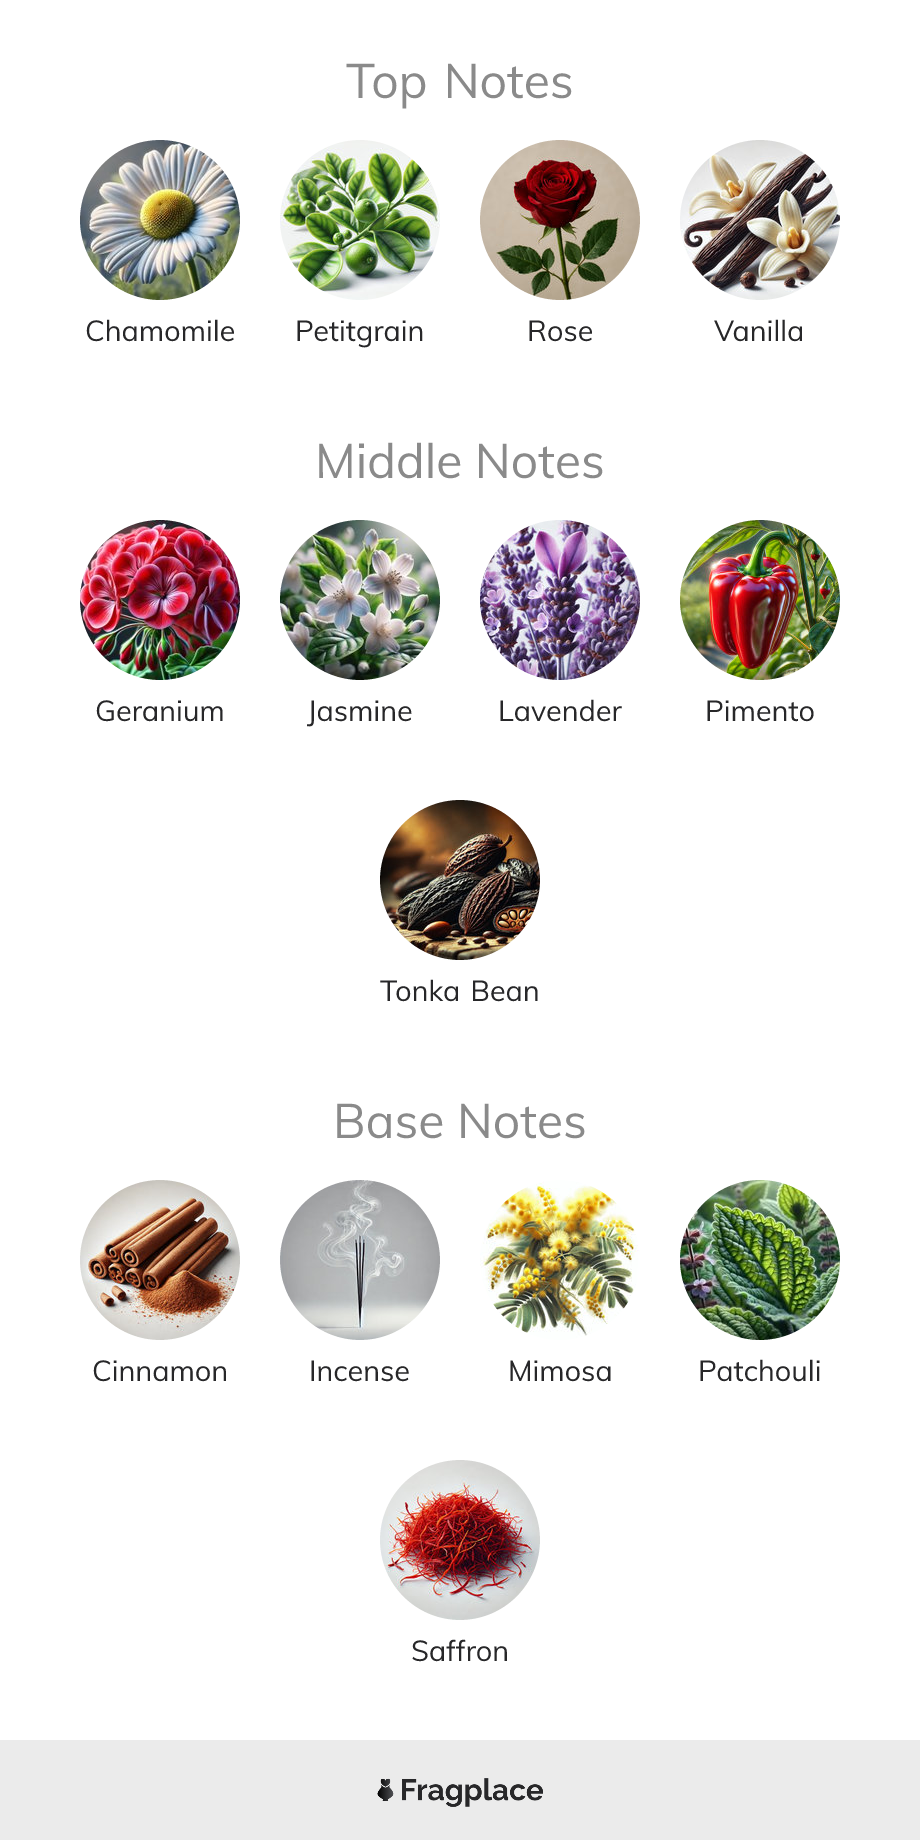Open the Incense smoke image
The image size is (920, 1840).
tap(360, 1260)
